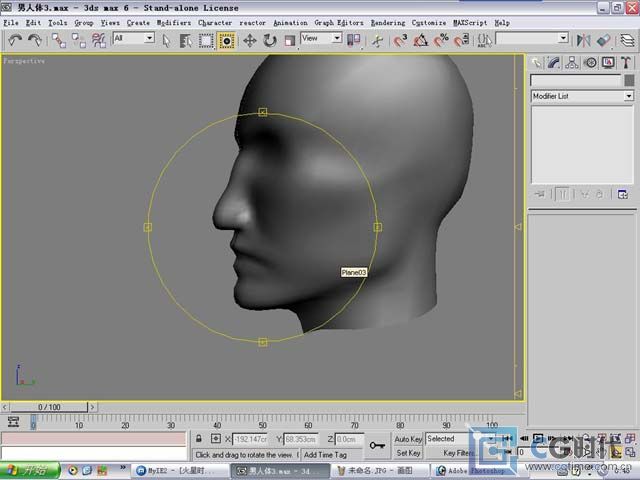The height and width of the screenshot is (480, 640).
Task: Open the Rendering menu
Action: tap(388, 23)
